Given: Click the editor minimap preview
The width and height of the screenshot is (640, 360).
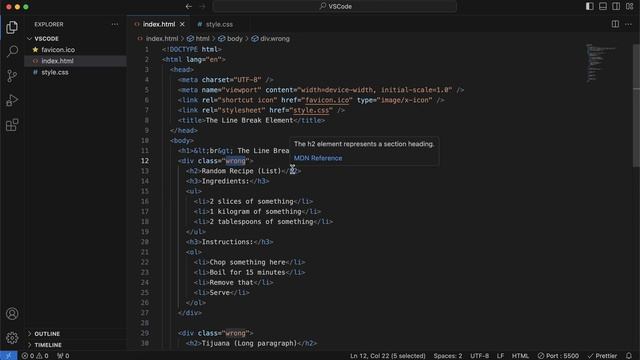Looking at the screenshot, I should tap(601, 62).
